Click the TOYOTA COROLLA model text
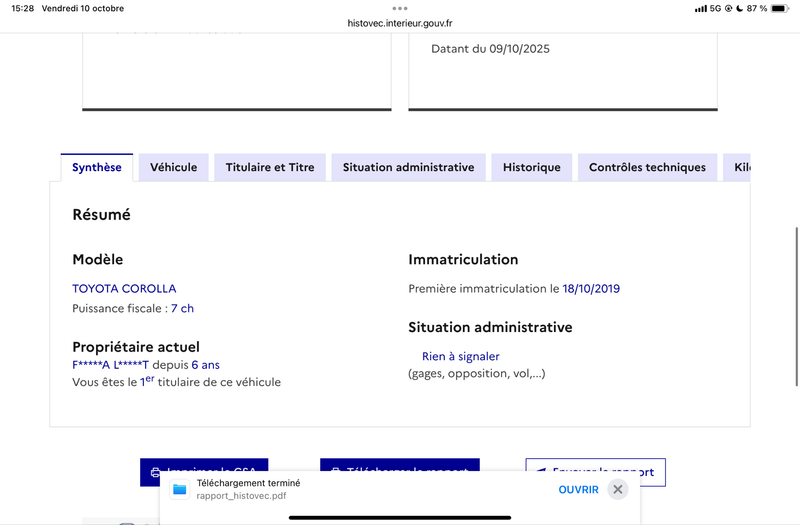800x525 pixels. (124, 288)
